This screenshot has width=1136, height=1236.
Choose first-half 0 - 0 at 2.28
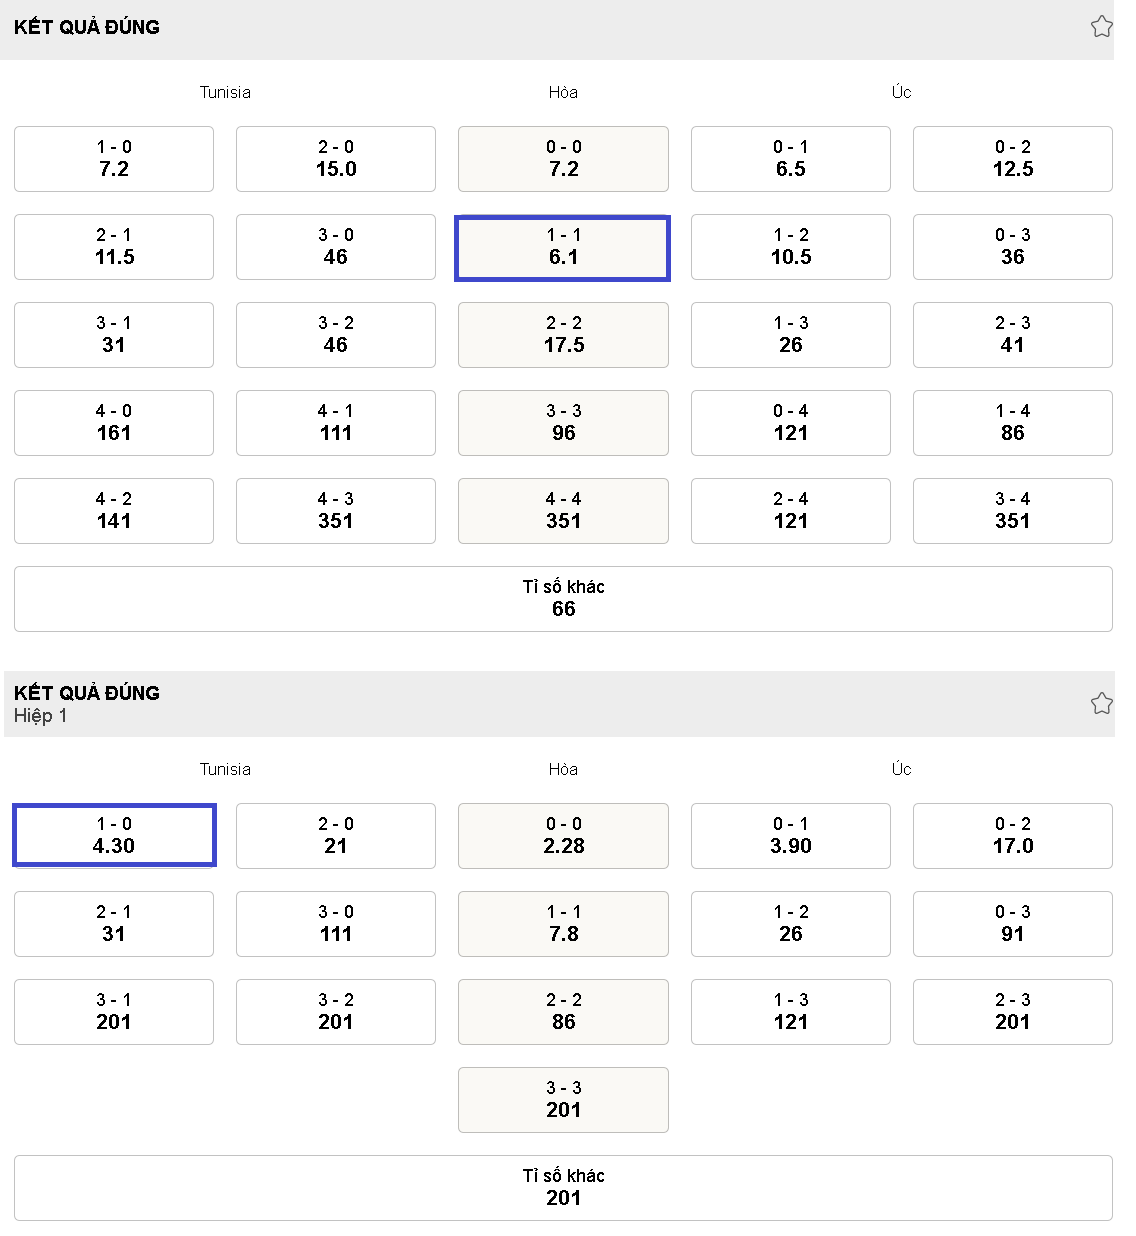(563, 836)
